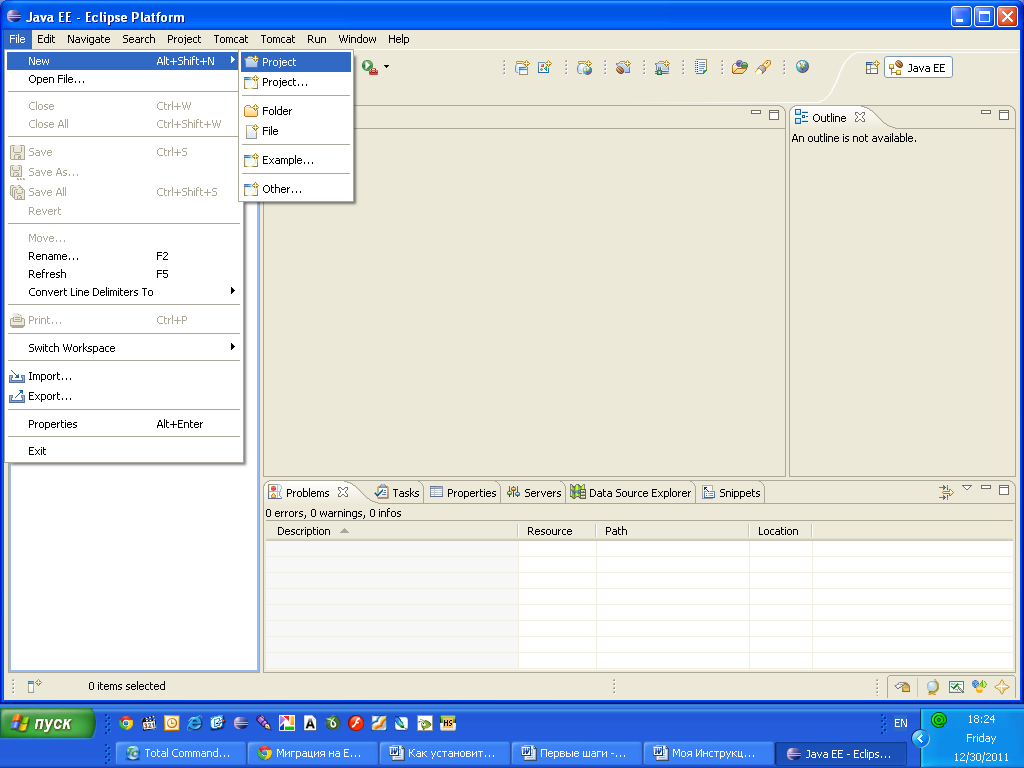The width and height of the screenshot is (1024, 768).
Task: Sort by the Description column header
Action: click(x=391, y=531)
